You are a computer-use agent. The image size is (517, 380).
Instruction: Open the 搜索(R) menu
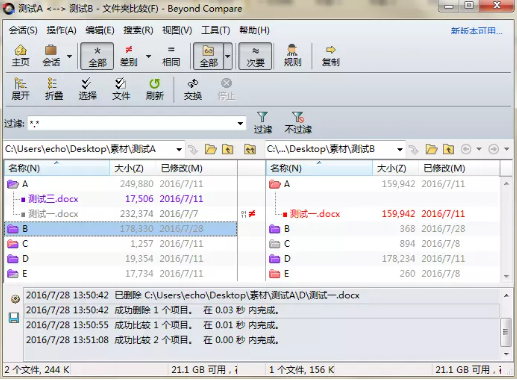[138, 30]
